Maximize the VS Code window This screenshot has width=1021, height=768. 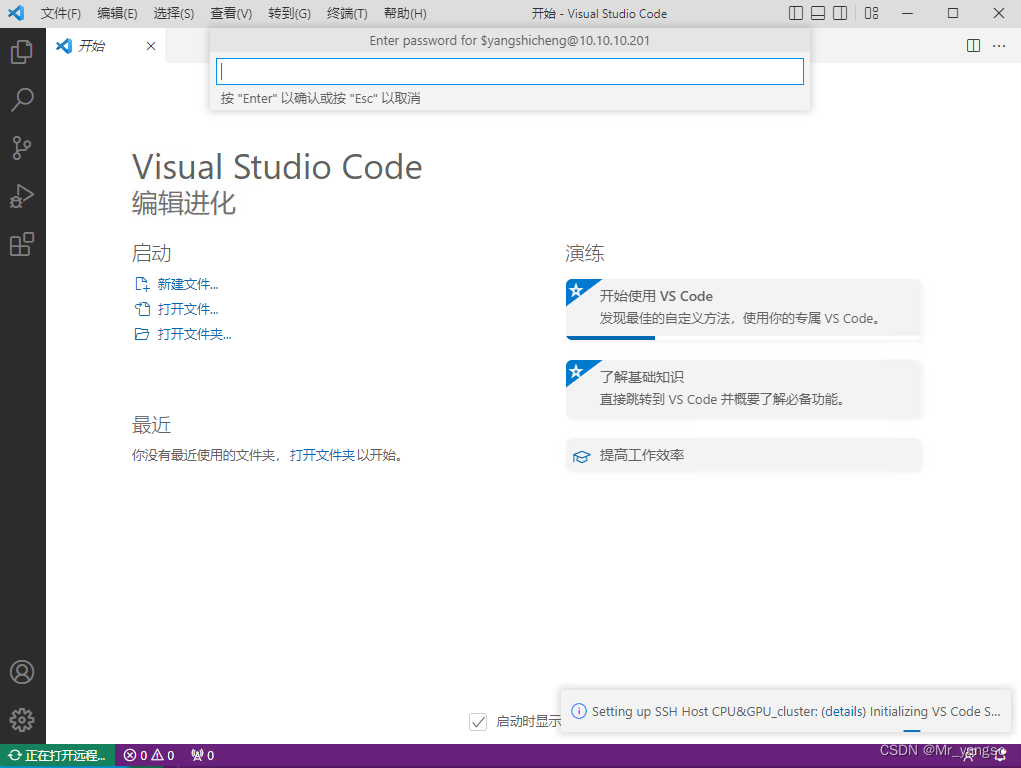click(953, 13)
